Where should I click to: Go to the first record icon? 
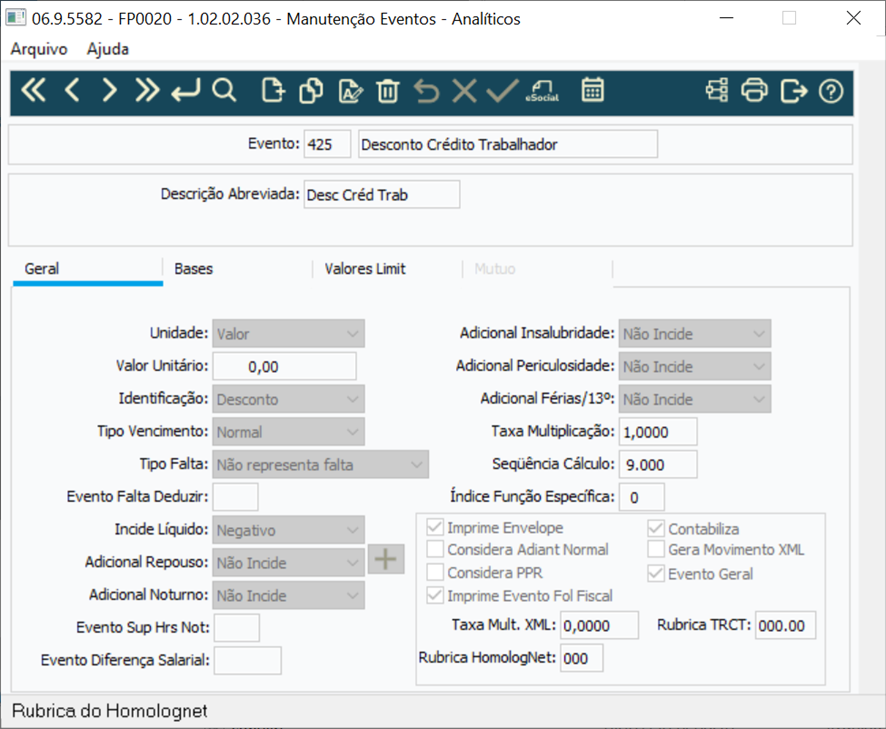click(33, 90)
